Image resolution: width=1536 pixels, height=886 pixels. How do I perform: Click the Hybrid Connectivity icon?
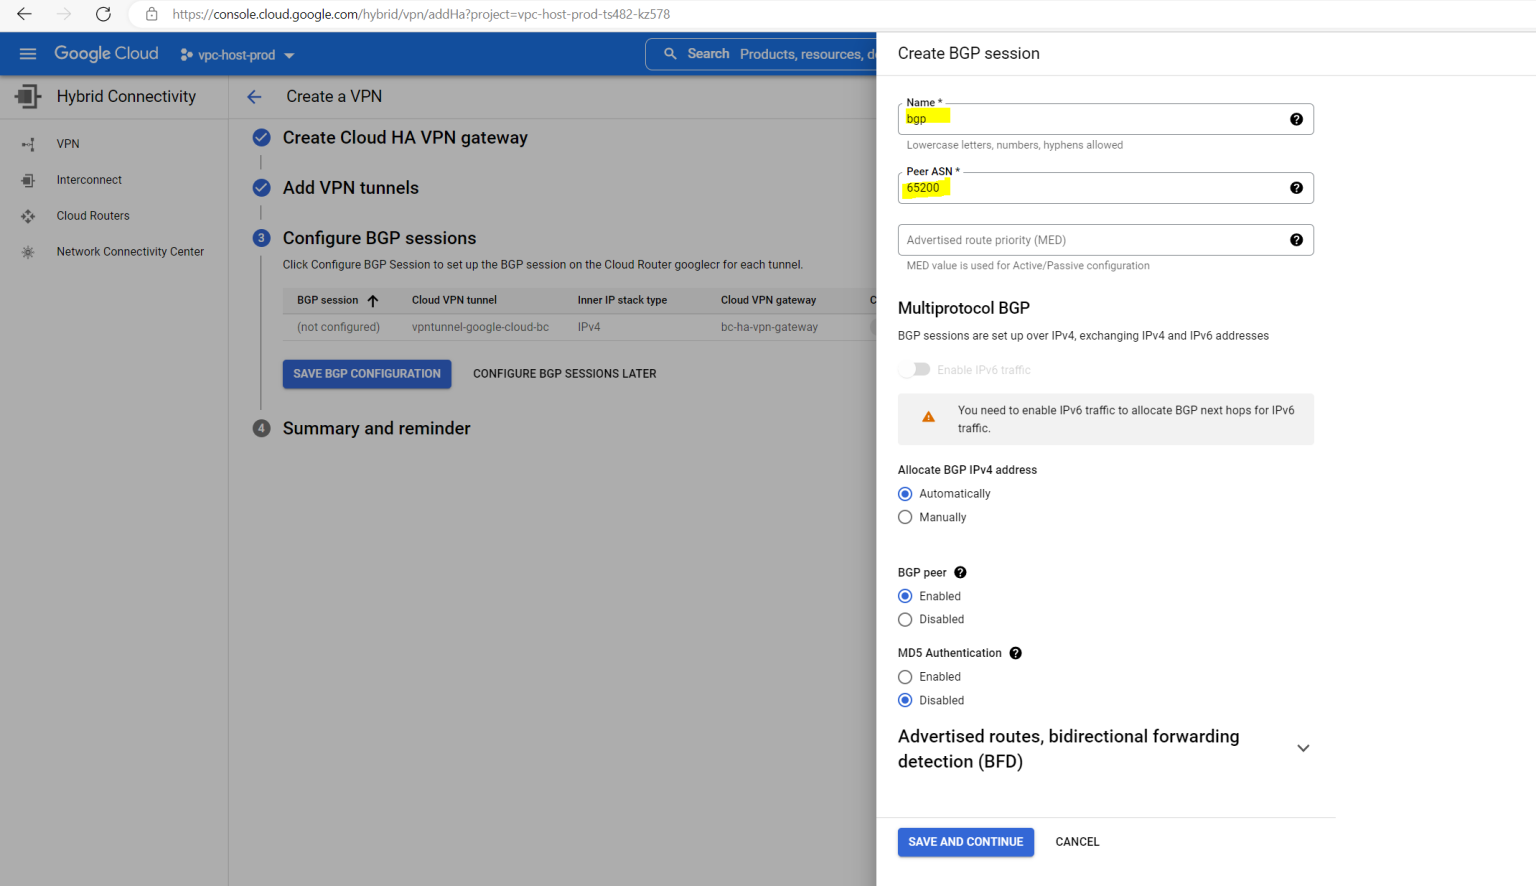pyautogui.click(x=27, y=95)
